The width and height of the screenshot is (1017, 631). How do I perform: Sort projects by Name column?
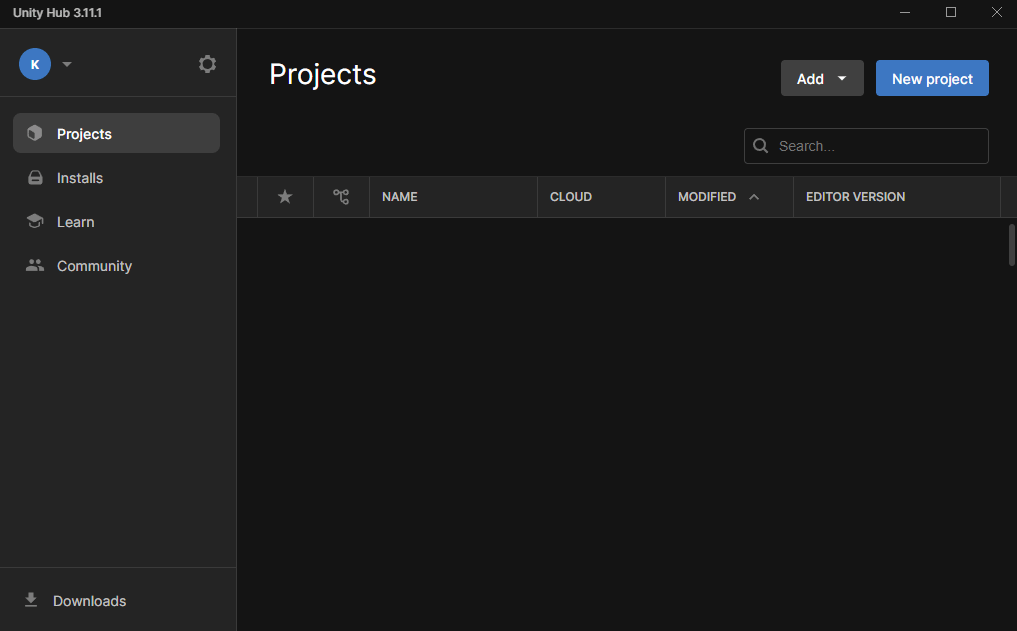coord(400,197)
